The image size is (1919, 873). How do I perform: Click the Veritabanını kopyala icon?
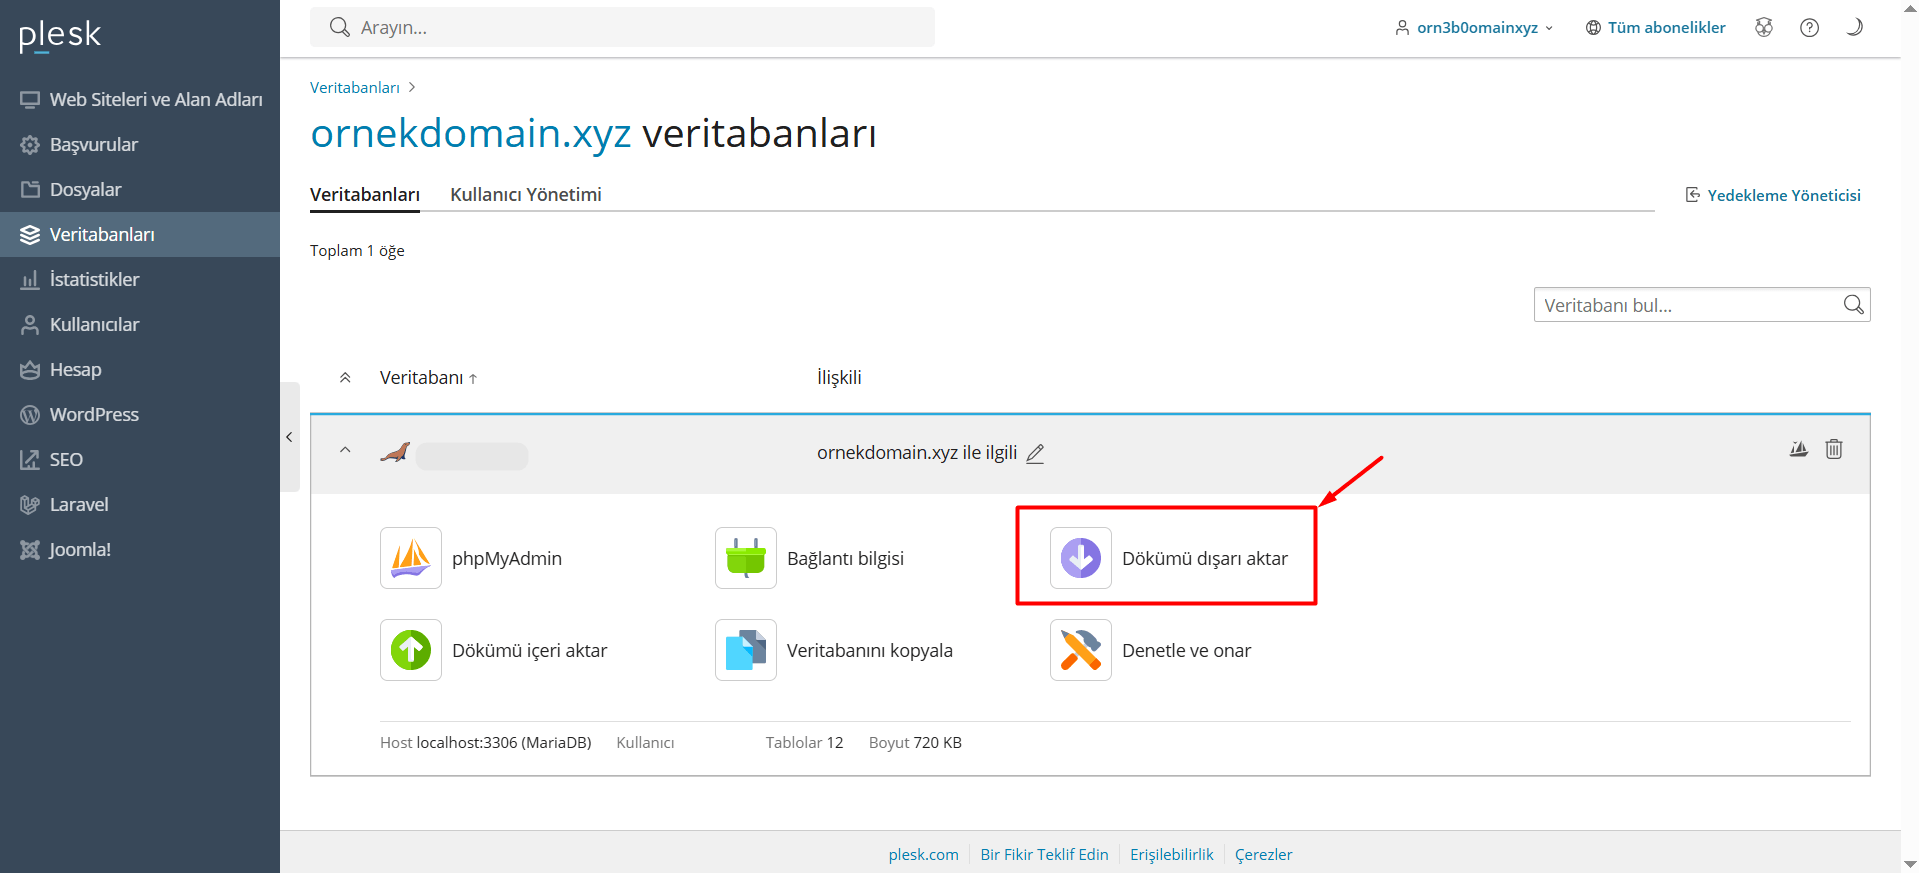tap(745, 650)
